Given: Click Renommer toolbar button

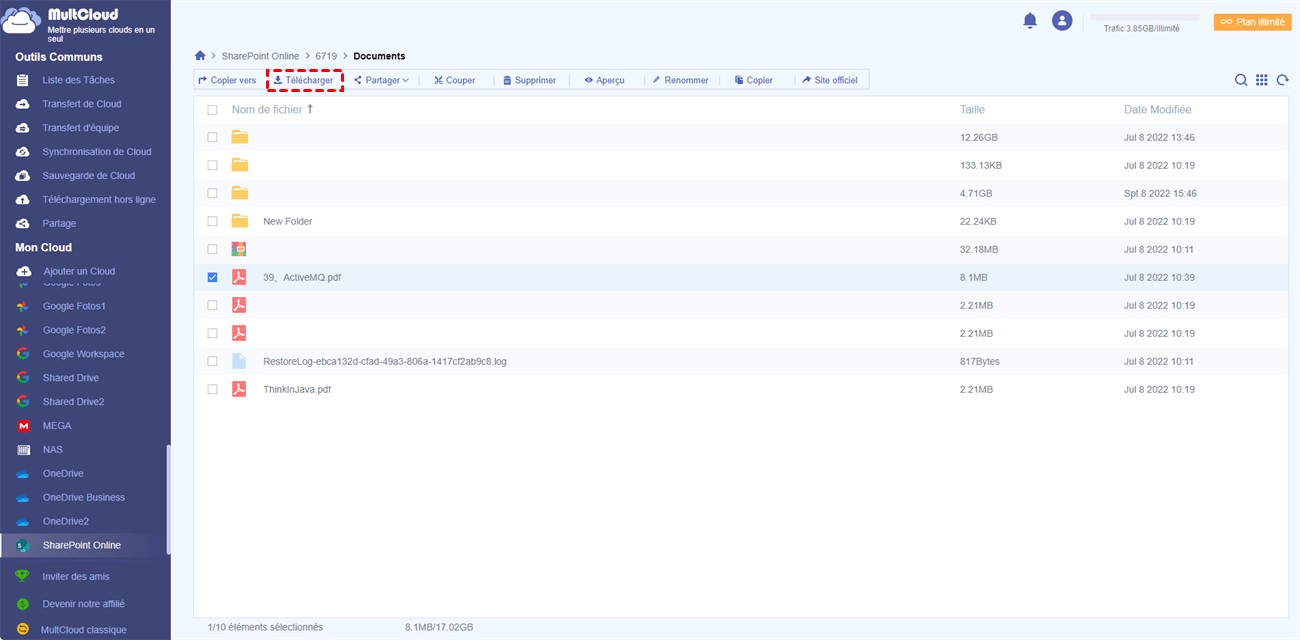Looking at the screenshot, I should pos(680,80).
